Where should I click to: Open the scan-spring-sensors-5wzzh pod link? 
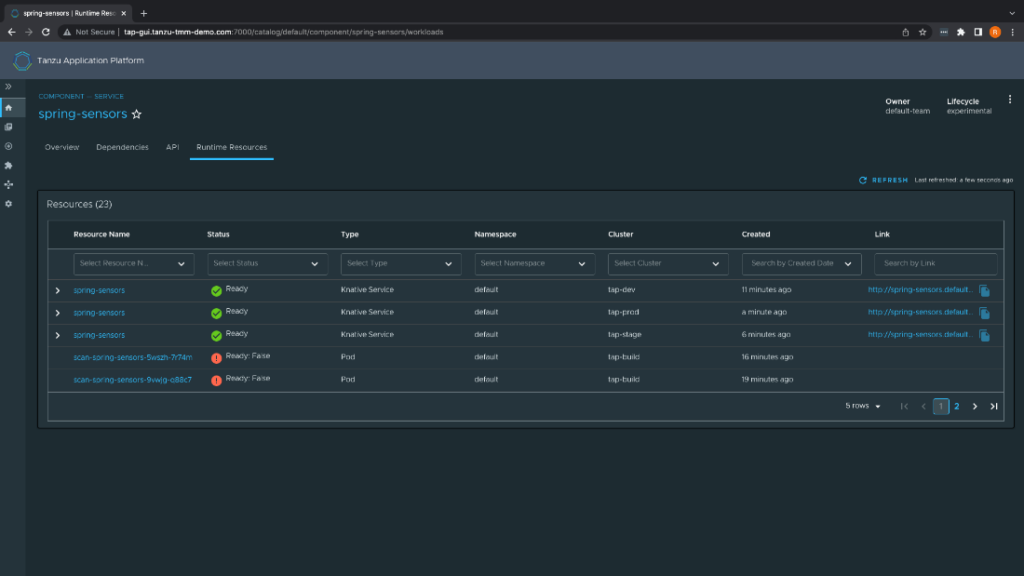click(x=132, y=357)
